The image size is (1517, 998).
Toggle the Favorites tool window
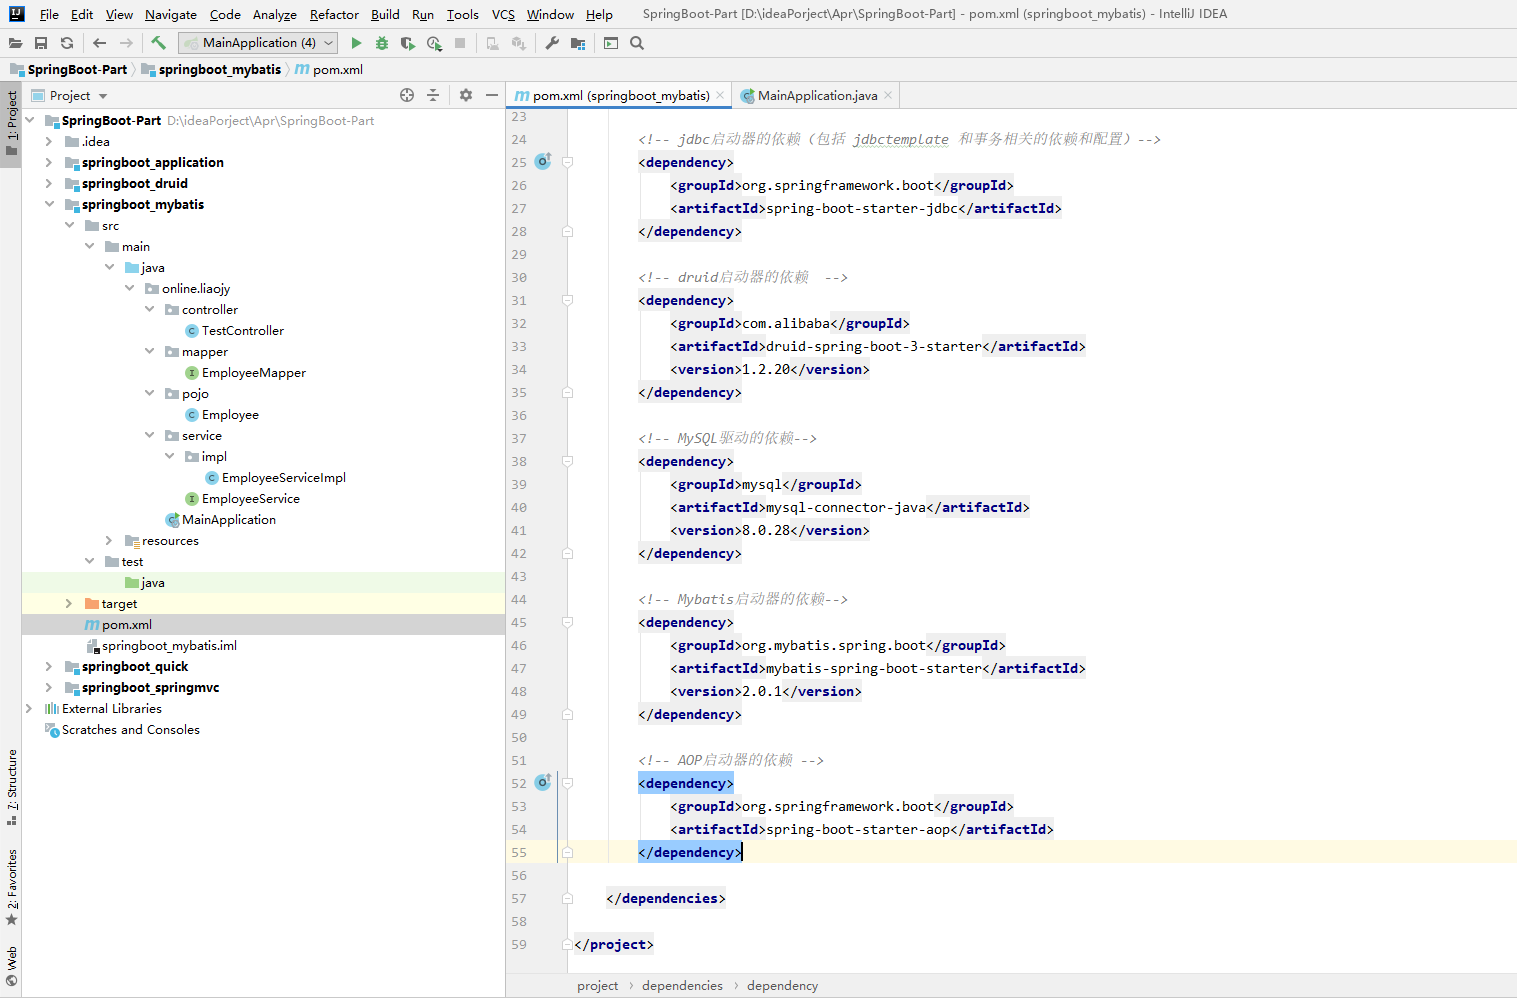[11, 886]
